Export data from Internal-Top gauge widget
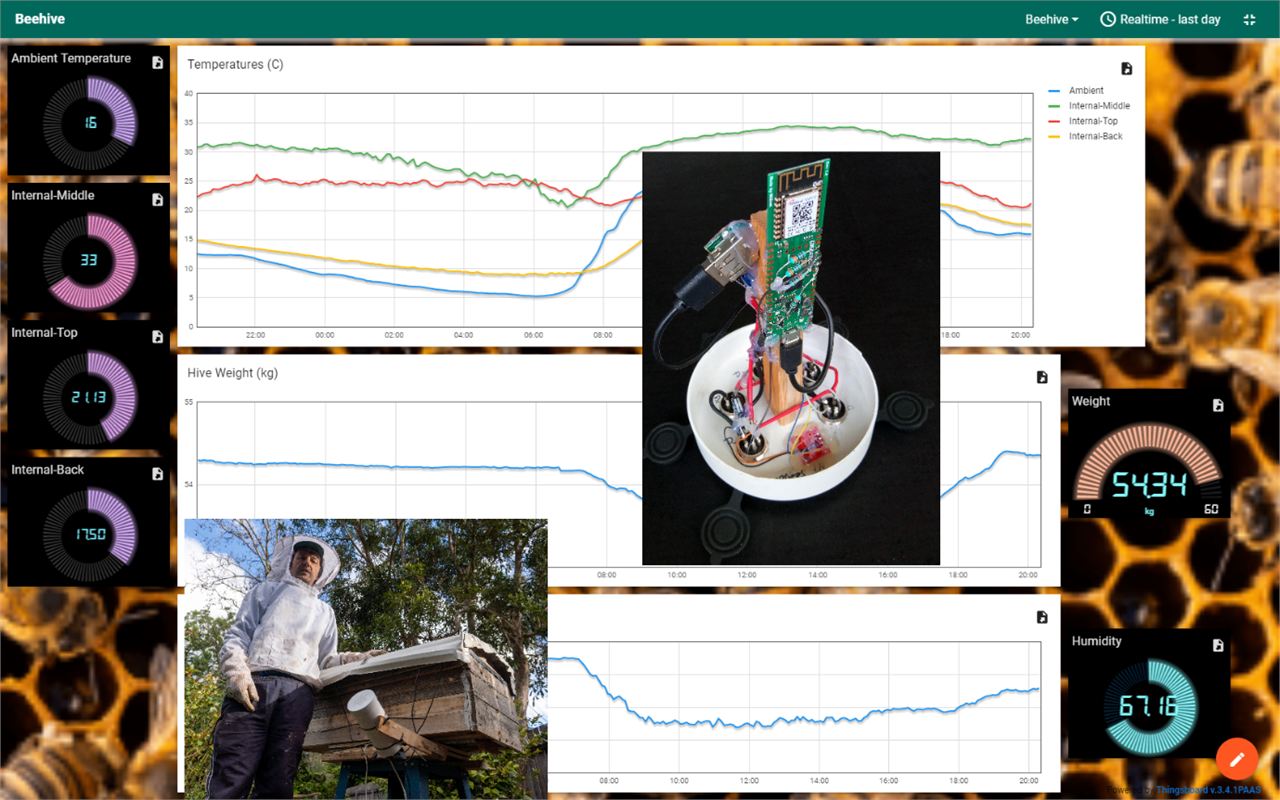 pyautogui.click(x=157, y=337)
